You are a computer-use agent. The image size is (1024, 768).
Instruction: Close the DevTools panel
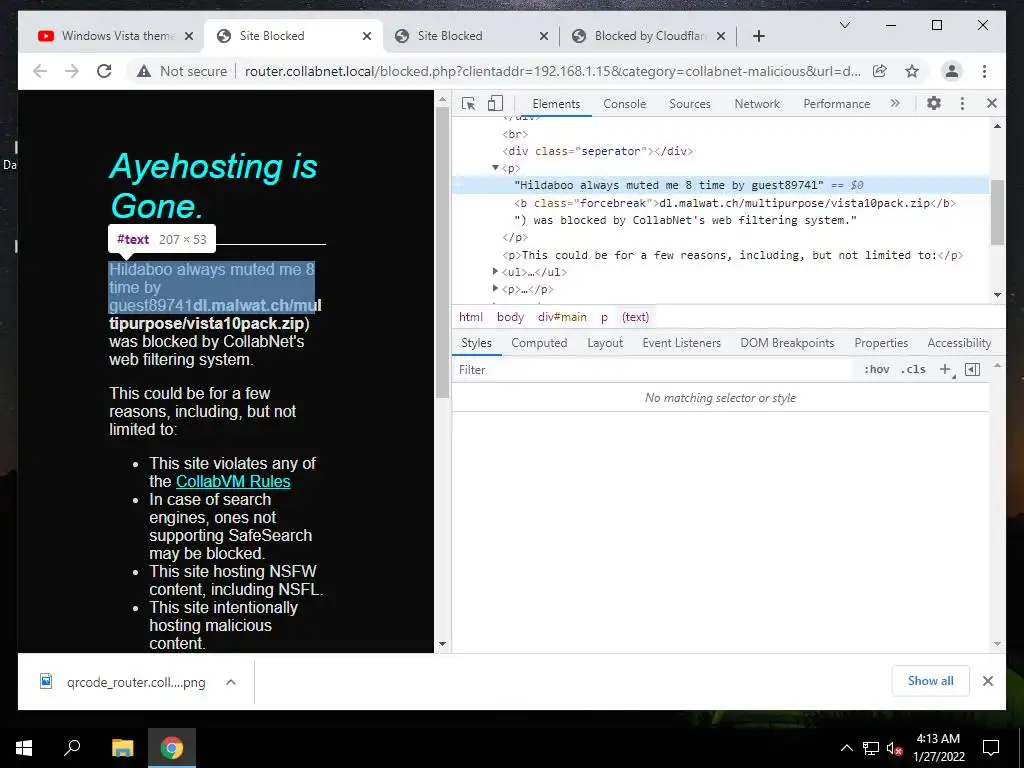pos(991,103)
